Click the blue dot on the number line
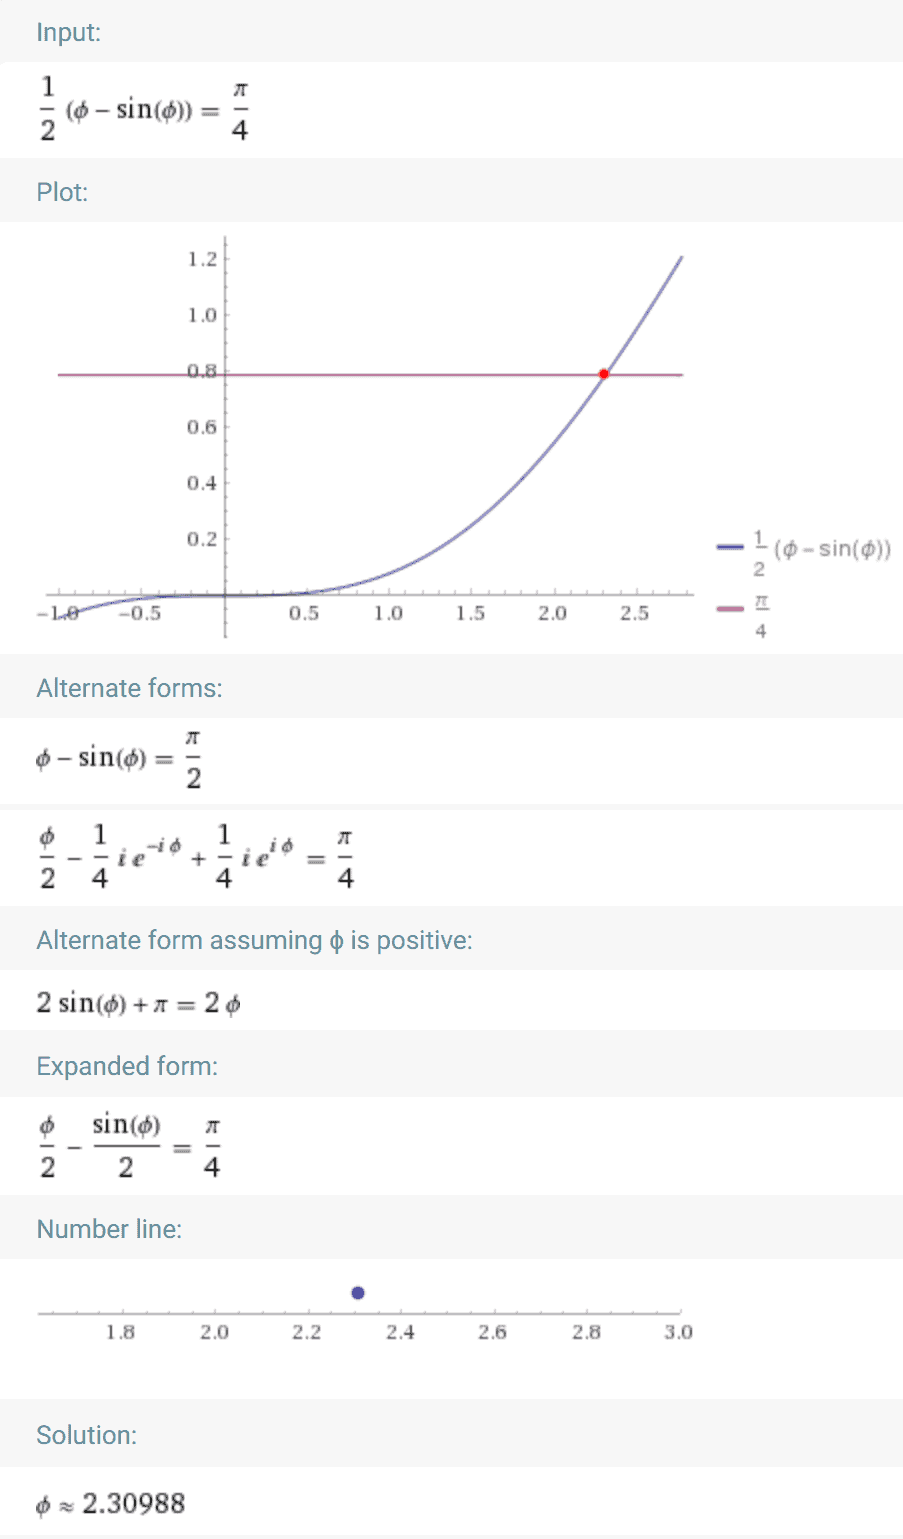 [358, 1293]
